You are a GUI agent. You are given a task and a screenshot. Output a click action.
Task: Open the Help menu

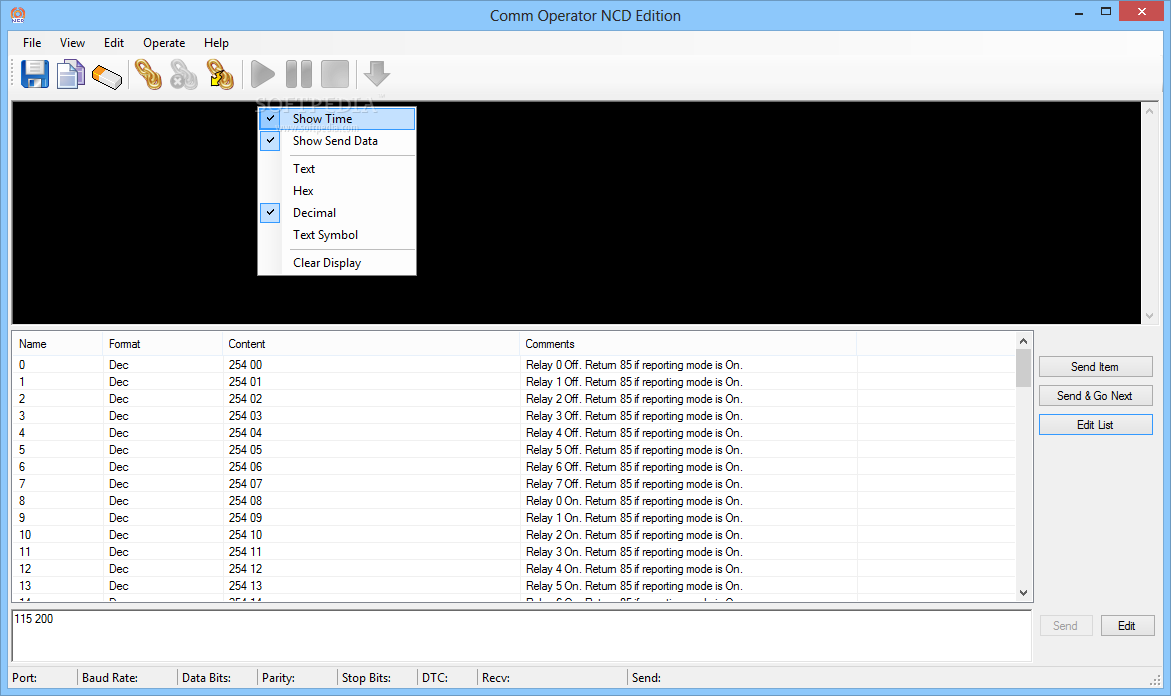pos(217,43)
